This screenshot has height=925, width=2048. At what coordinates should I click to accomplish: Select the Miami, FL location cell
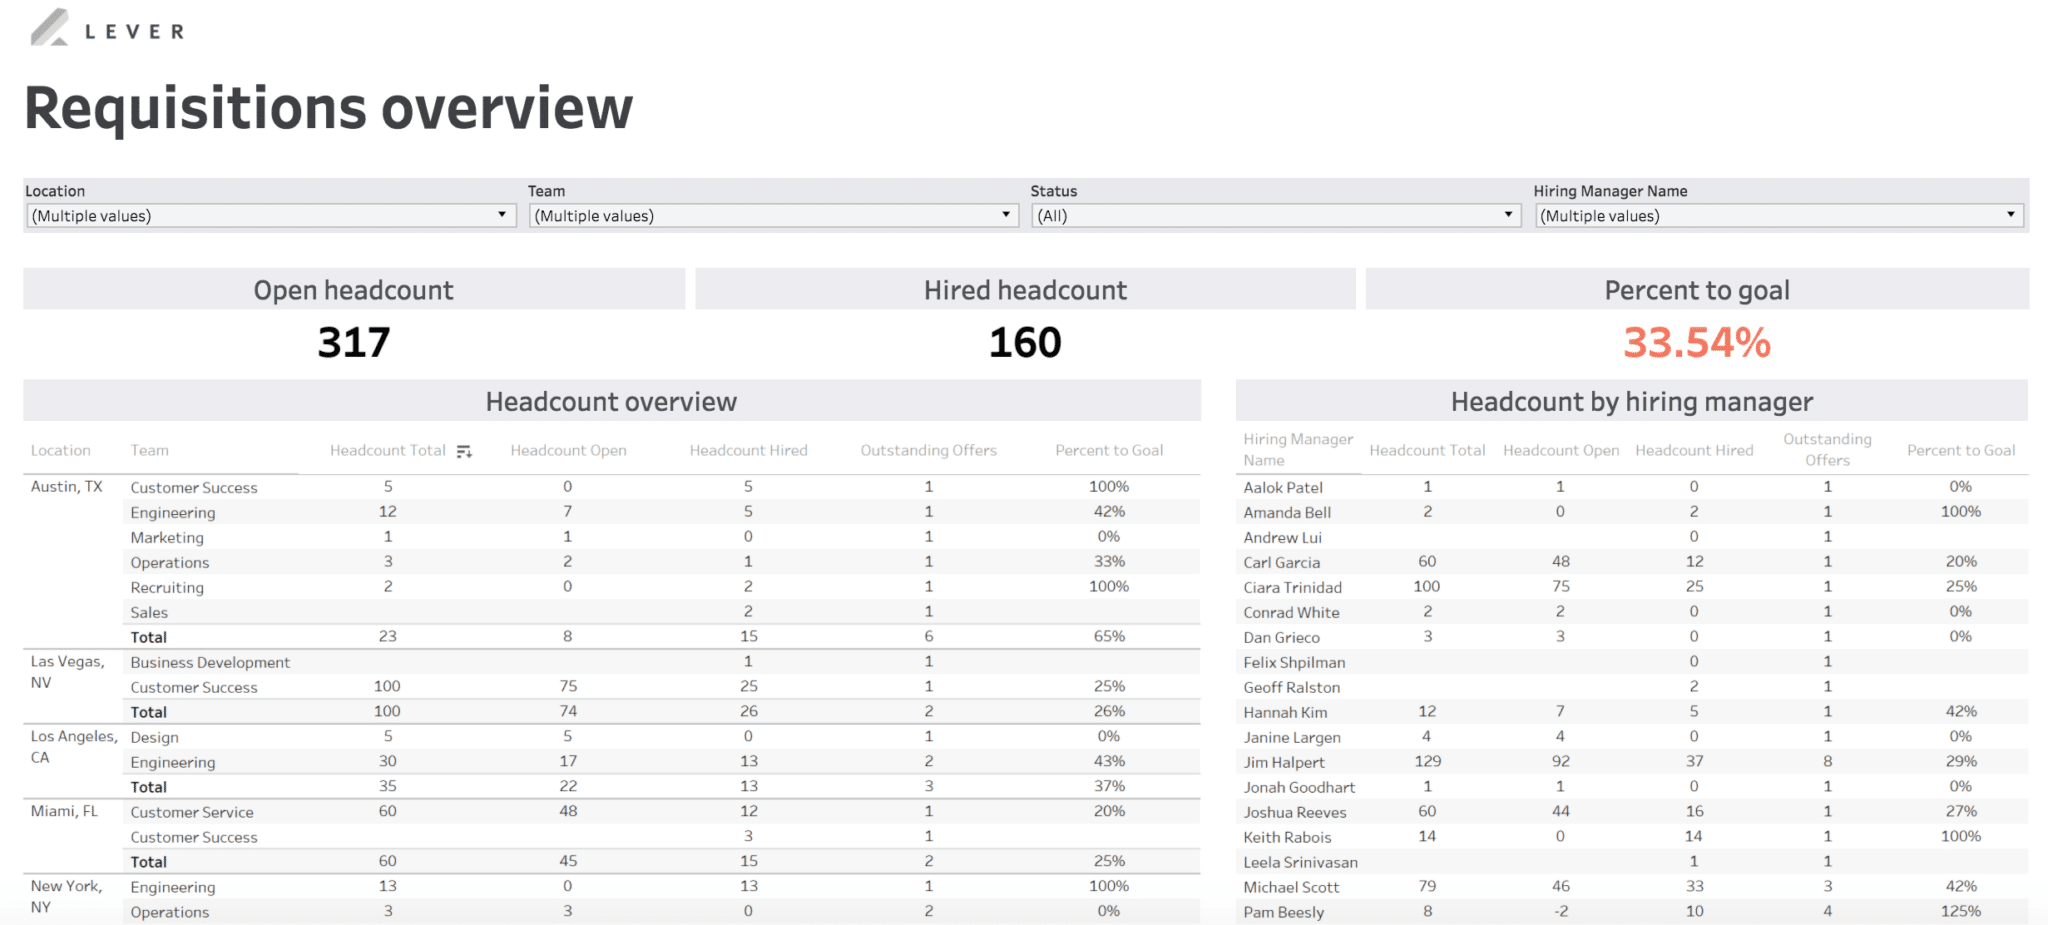[64, 811]
